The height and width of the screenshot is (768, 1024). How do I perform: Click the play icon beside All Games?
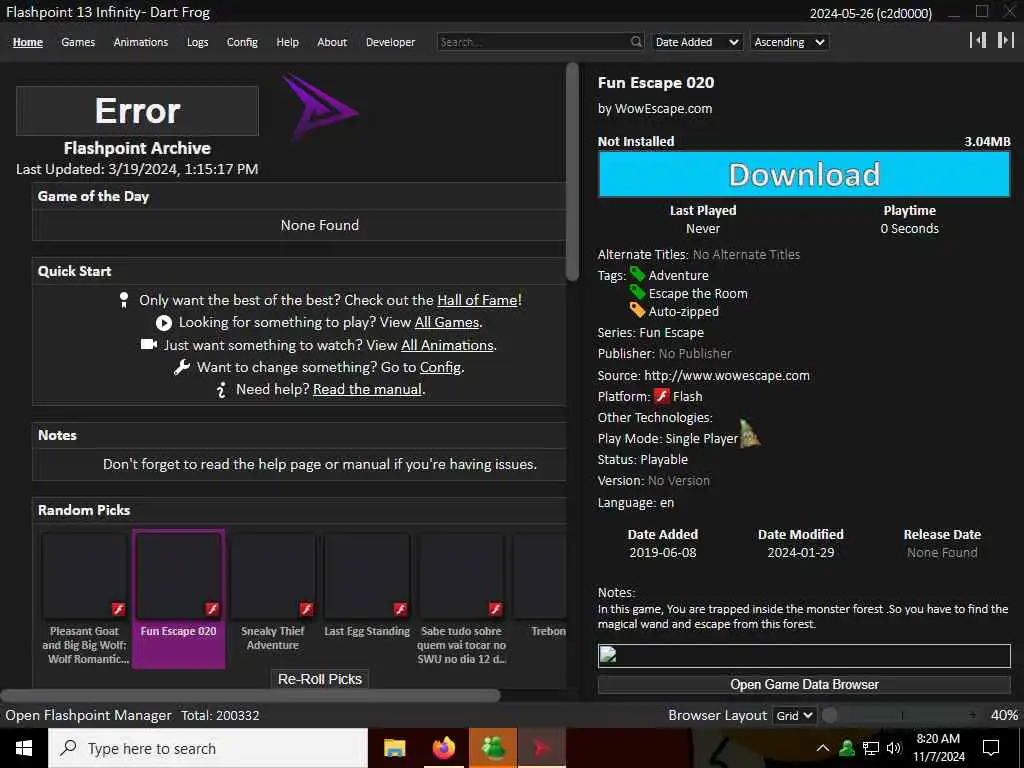164,323
